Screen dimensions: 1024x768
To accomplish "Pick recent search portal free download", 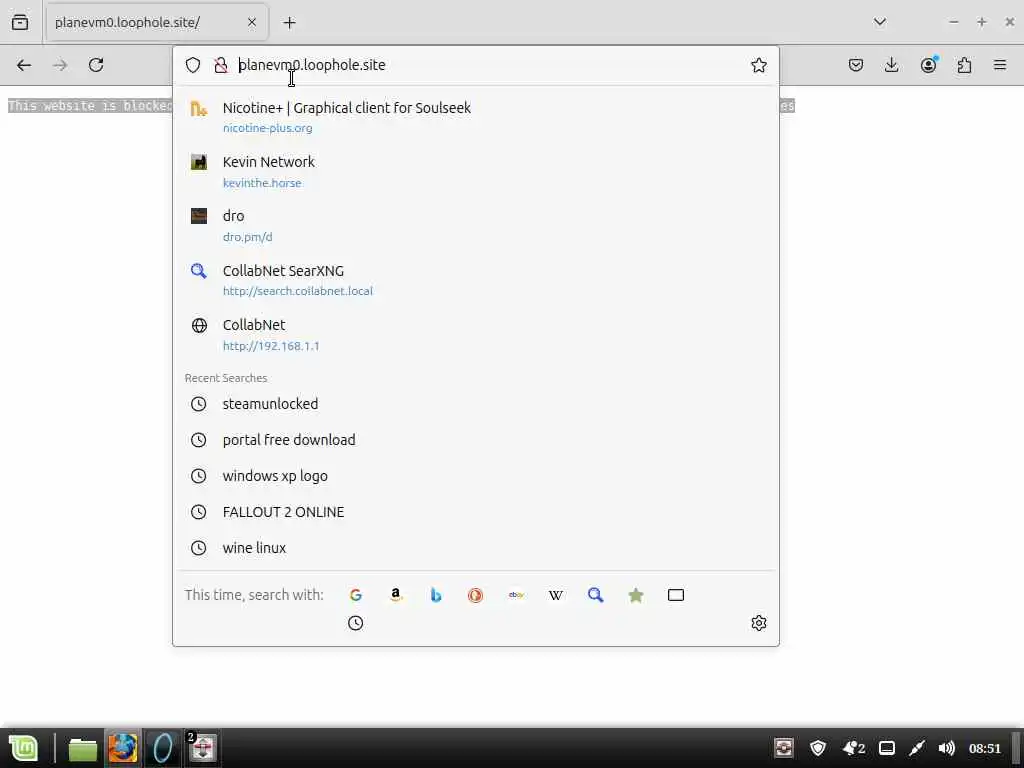I will (x=475, y=440).
